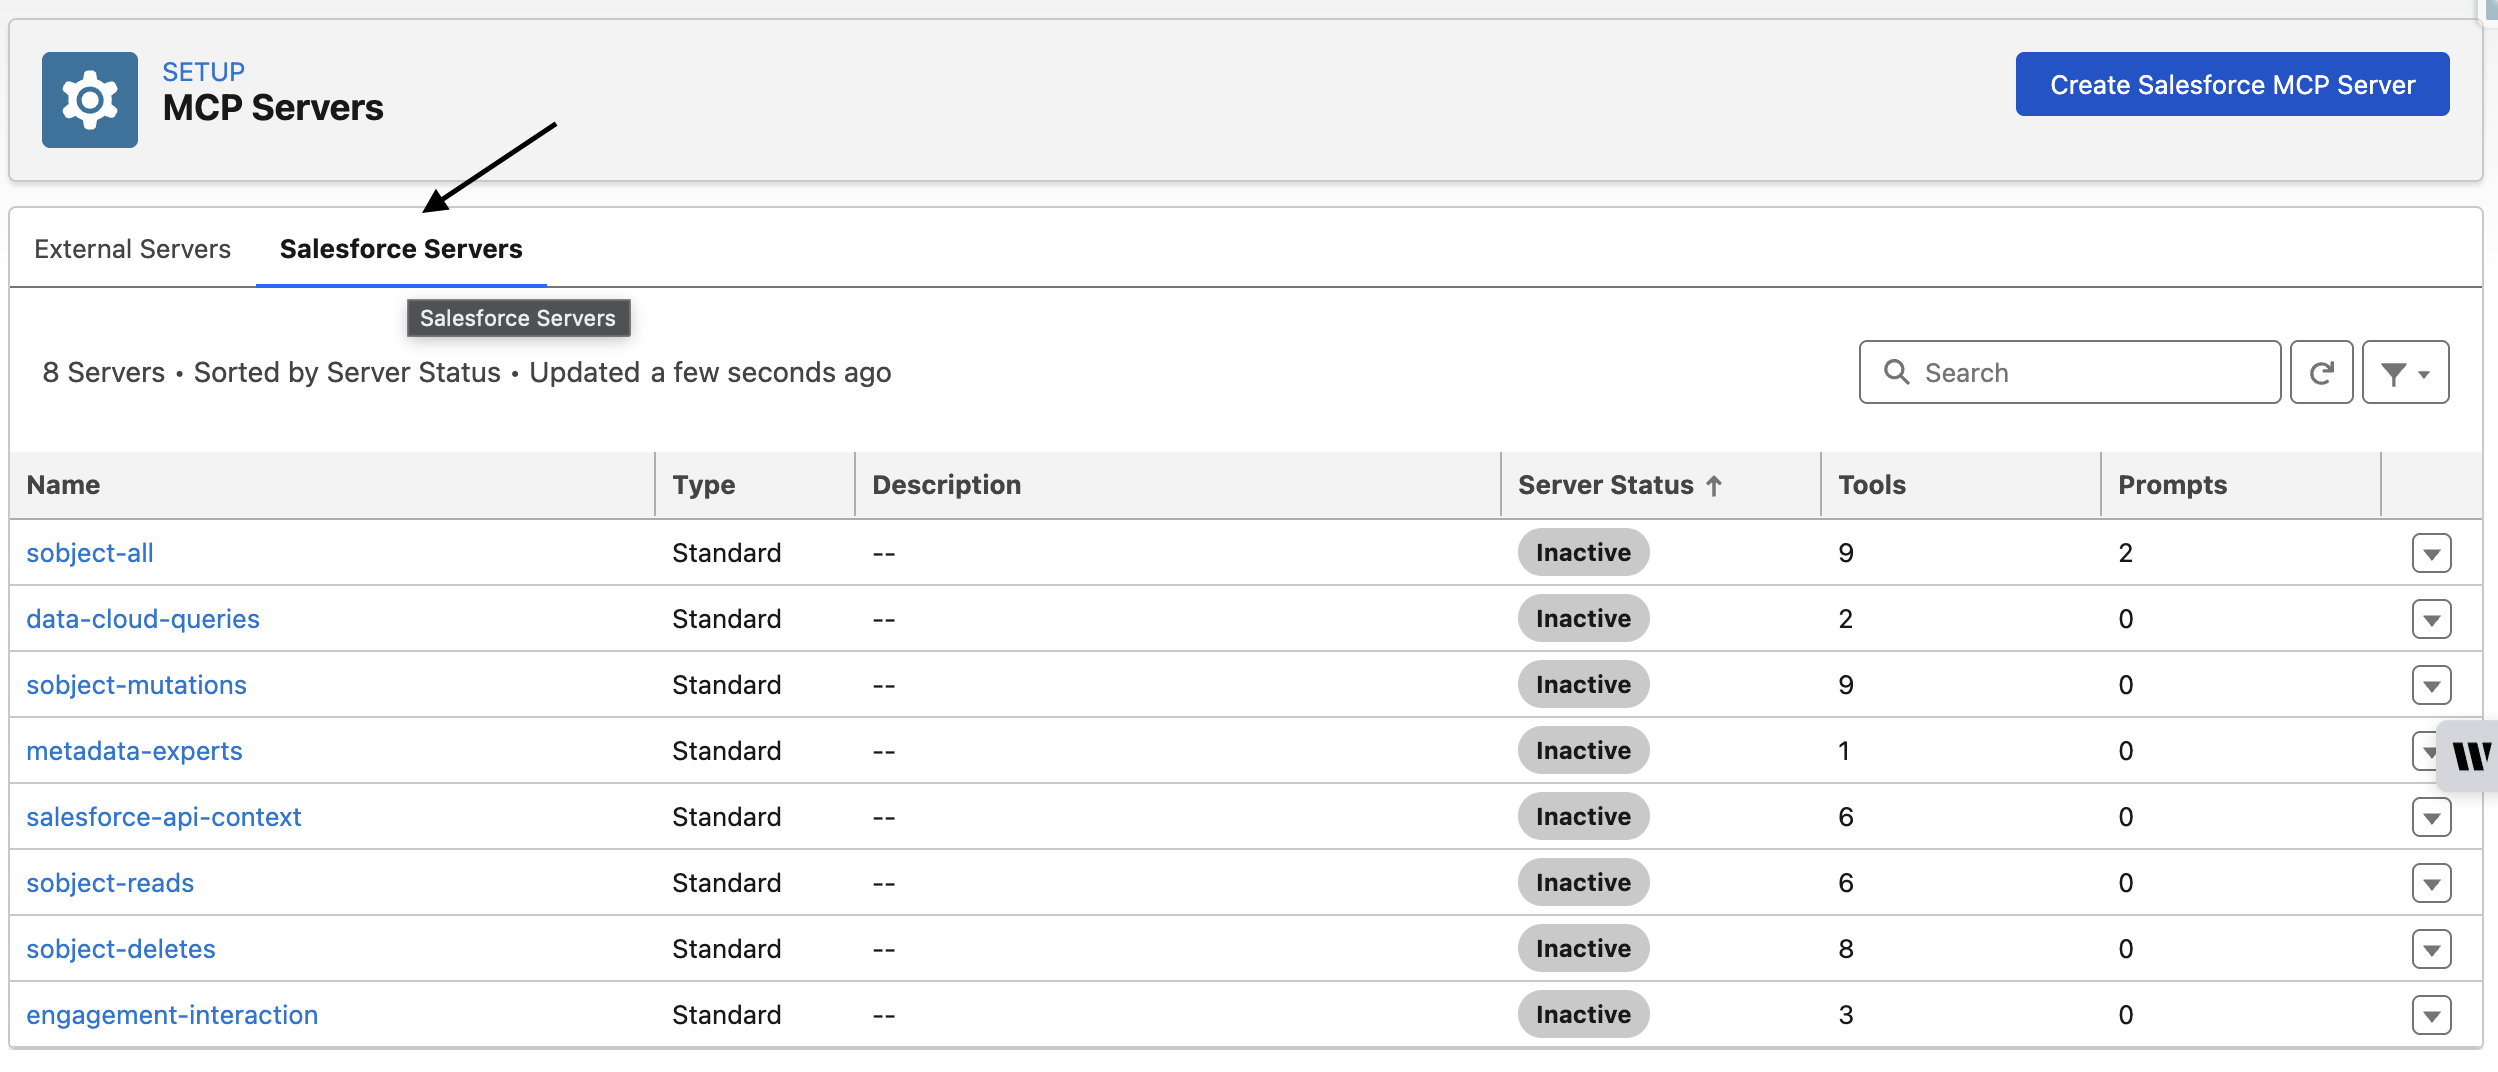Click the Tools count 3 for engagement-interaction
Viewport: 2498px width, 1072px height.
point(1846,1014)
